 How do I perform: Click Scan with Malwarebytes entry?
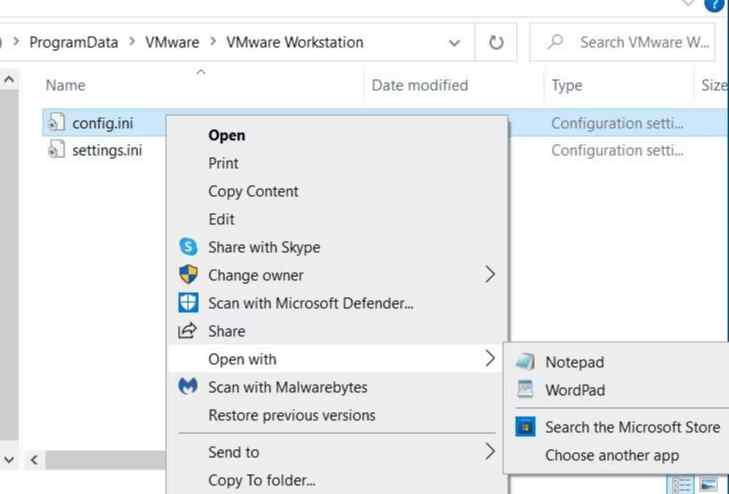coord(337,387)
